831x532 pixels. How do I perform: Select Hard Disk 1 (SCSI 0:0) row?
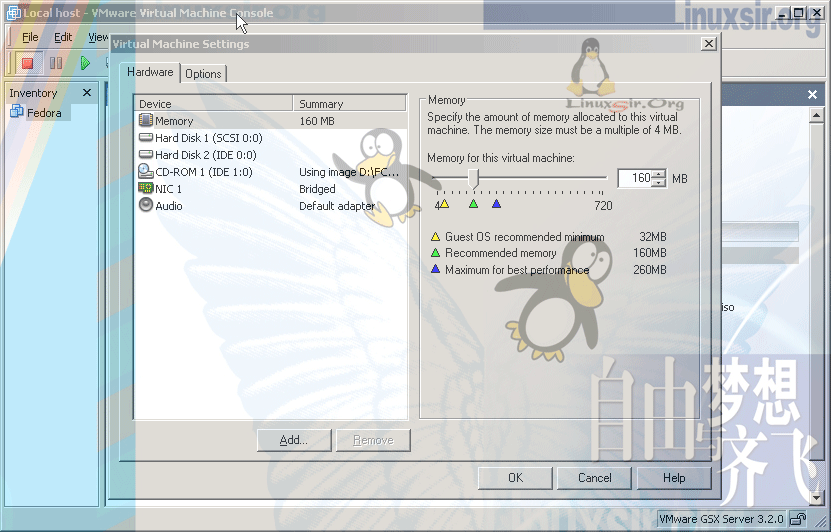point(271,138)
